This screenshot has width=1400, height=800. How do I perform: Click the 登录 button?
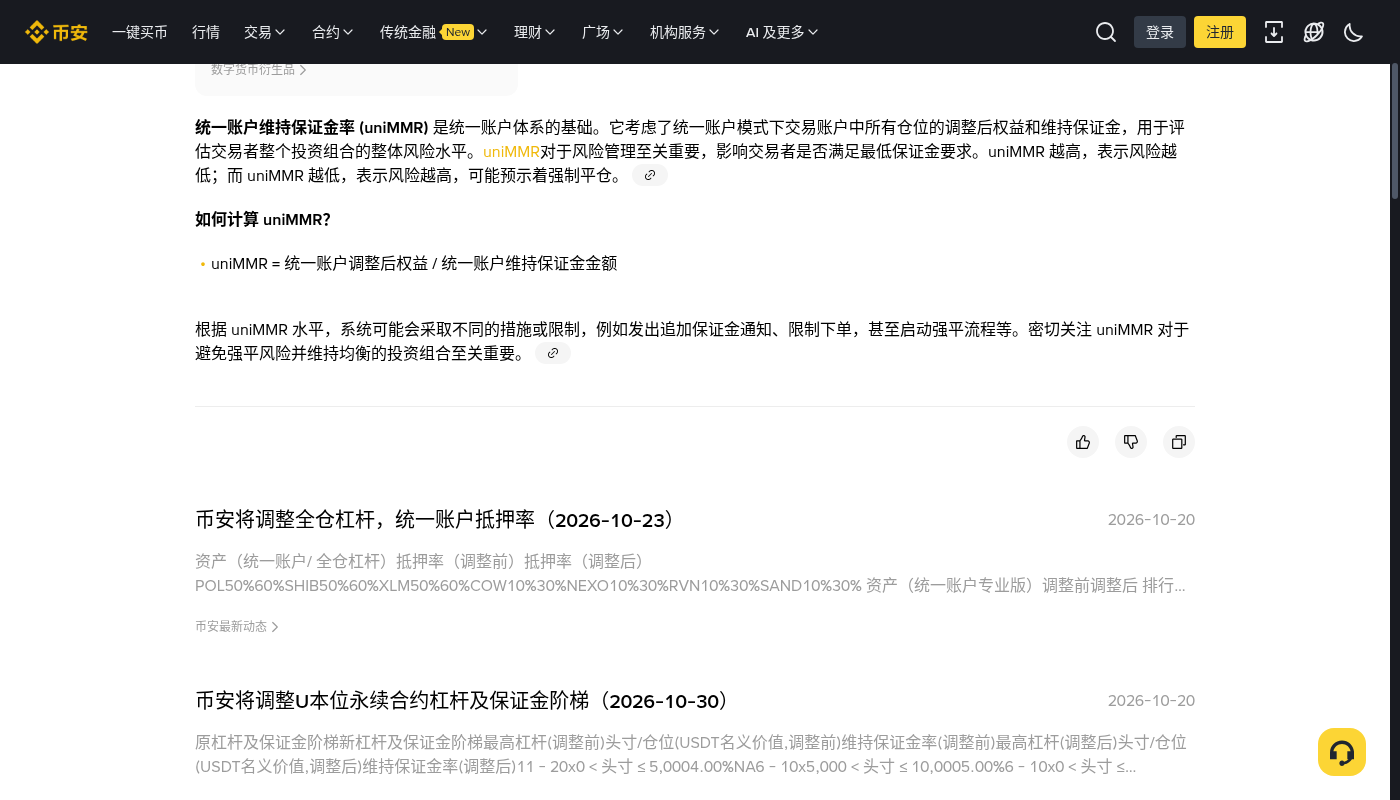click(x=1160, y=32)
